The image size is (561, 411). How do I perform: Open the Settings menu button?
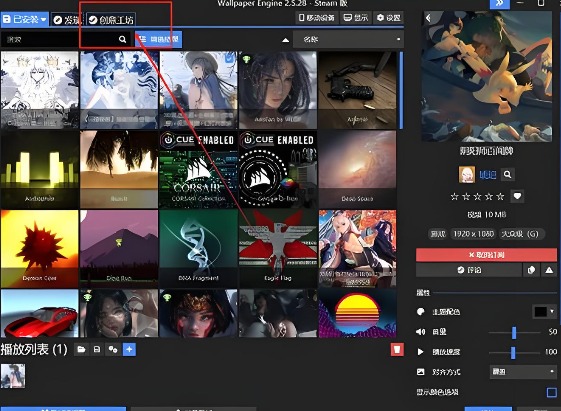point(389,18)
